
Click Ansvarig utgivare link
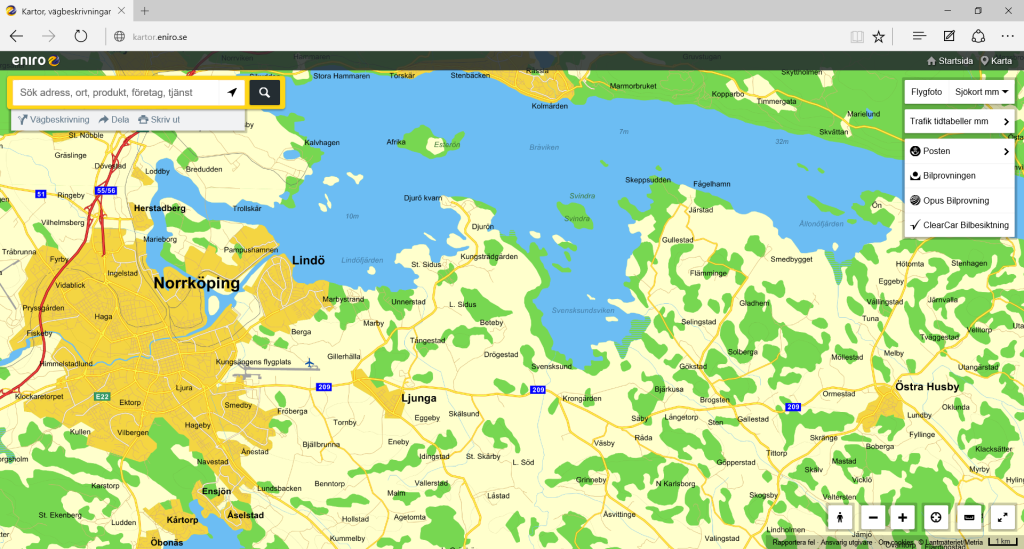846,542
